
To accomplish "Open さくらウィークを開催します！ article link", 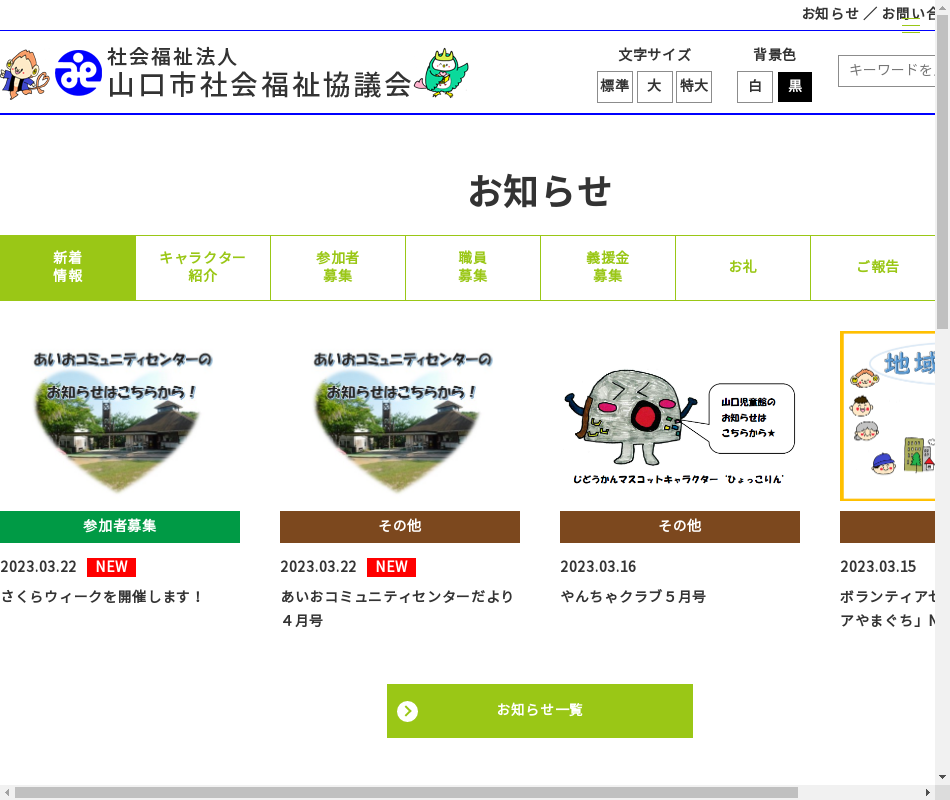I will tap(102, 597).
